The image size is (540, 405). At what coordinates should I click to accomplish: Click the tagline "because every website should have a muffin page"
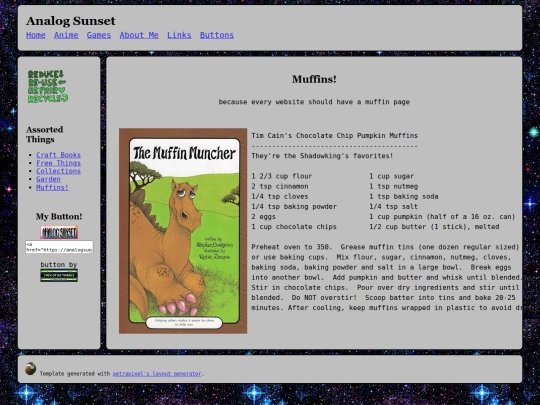pyautogui.click(x=314, y=102)
